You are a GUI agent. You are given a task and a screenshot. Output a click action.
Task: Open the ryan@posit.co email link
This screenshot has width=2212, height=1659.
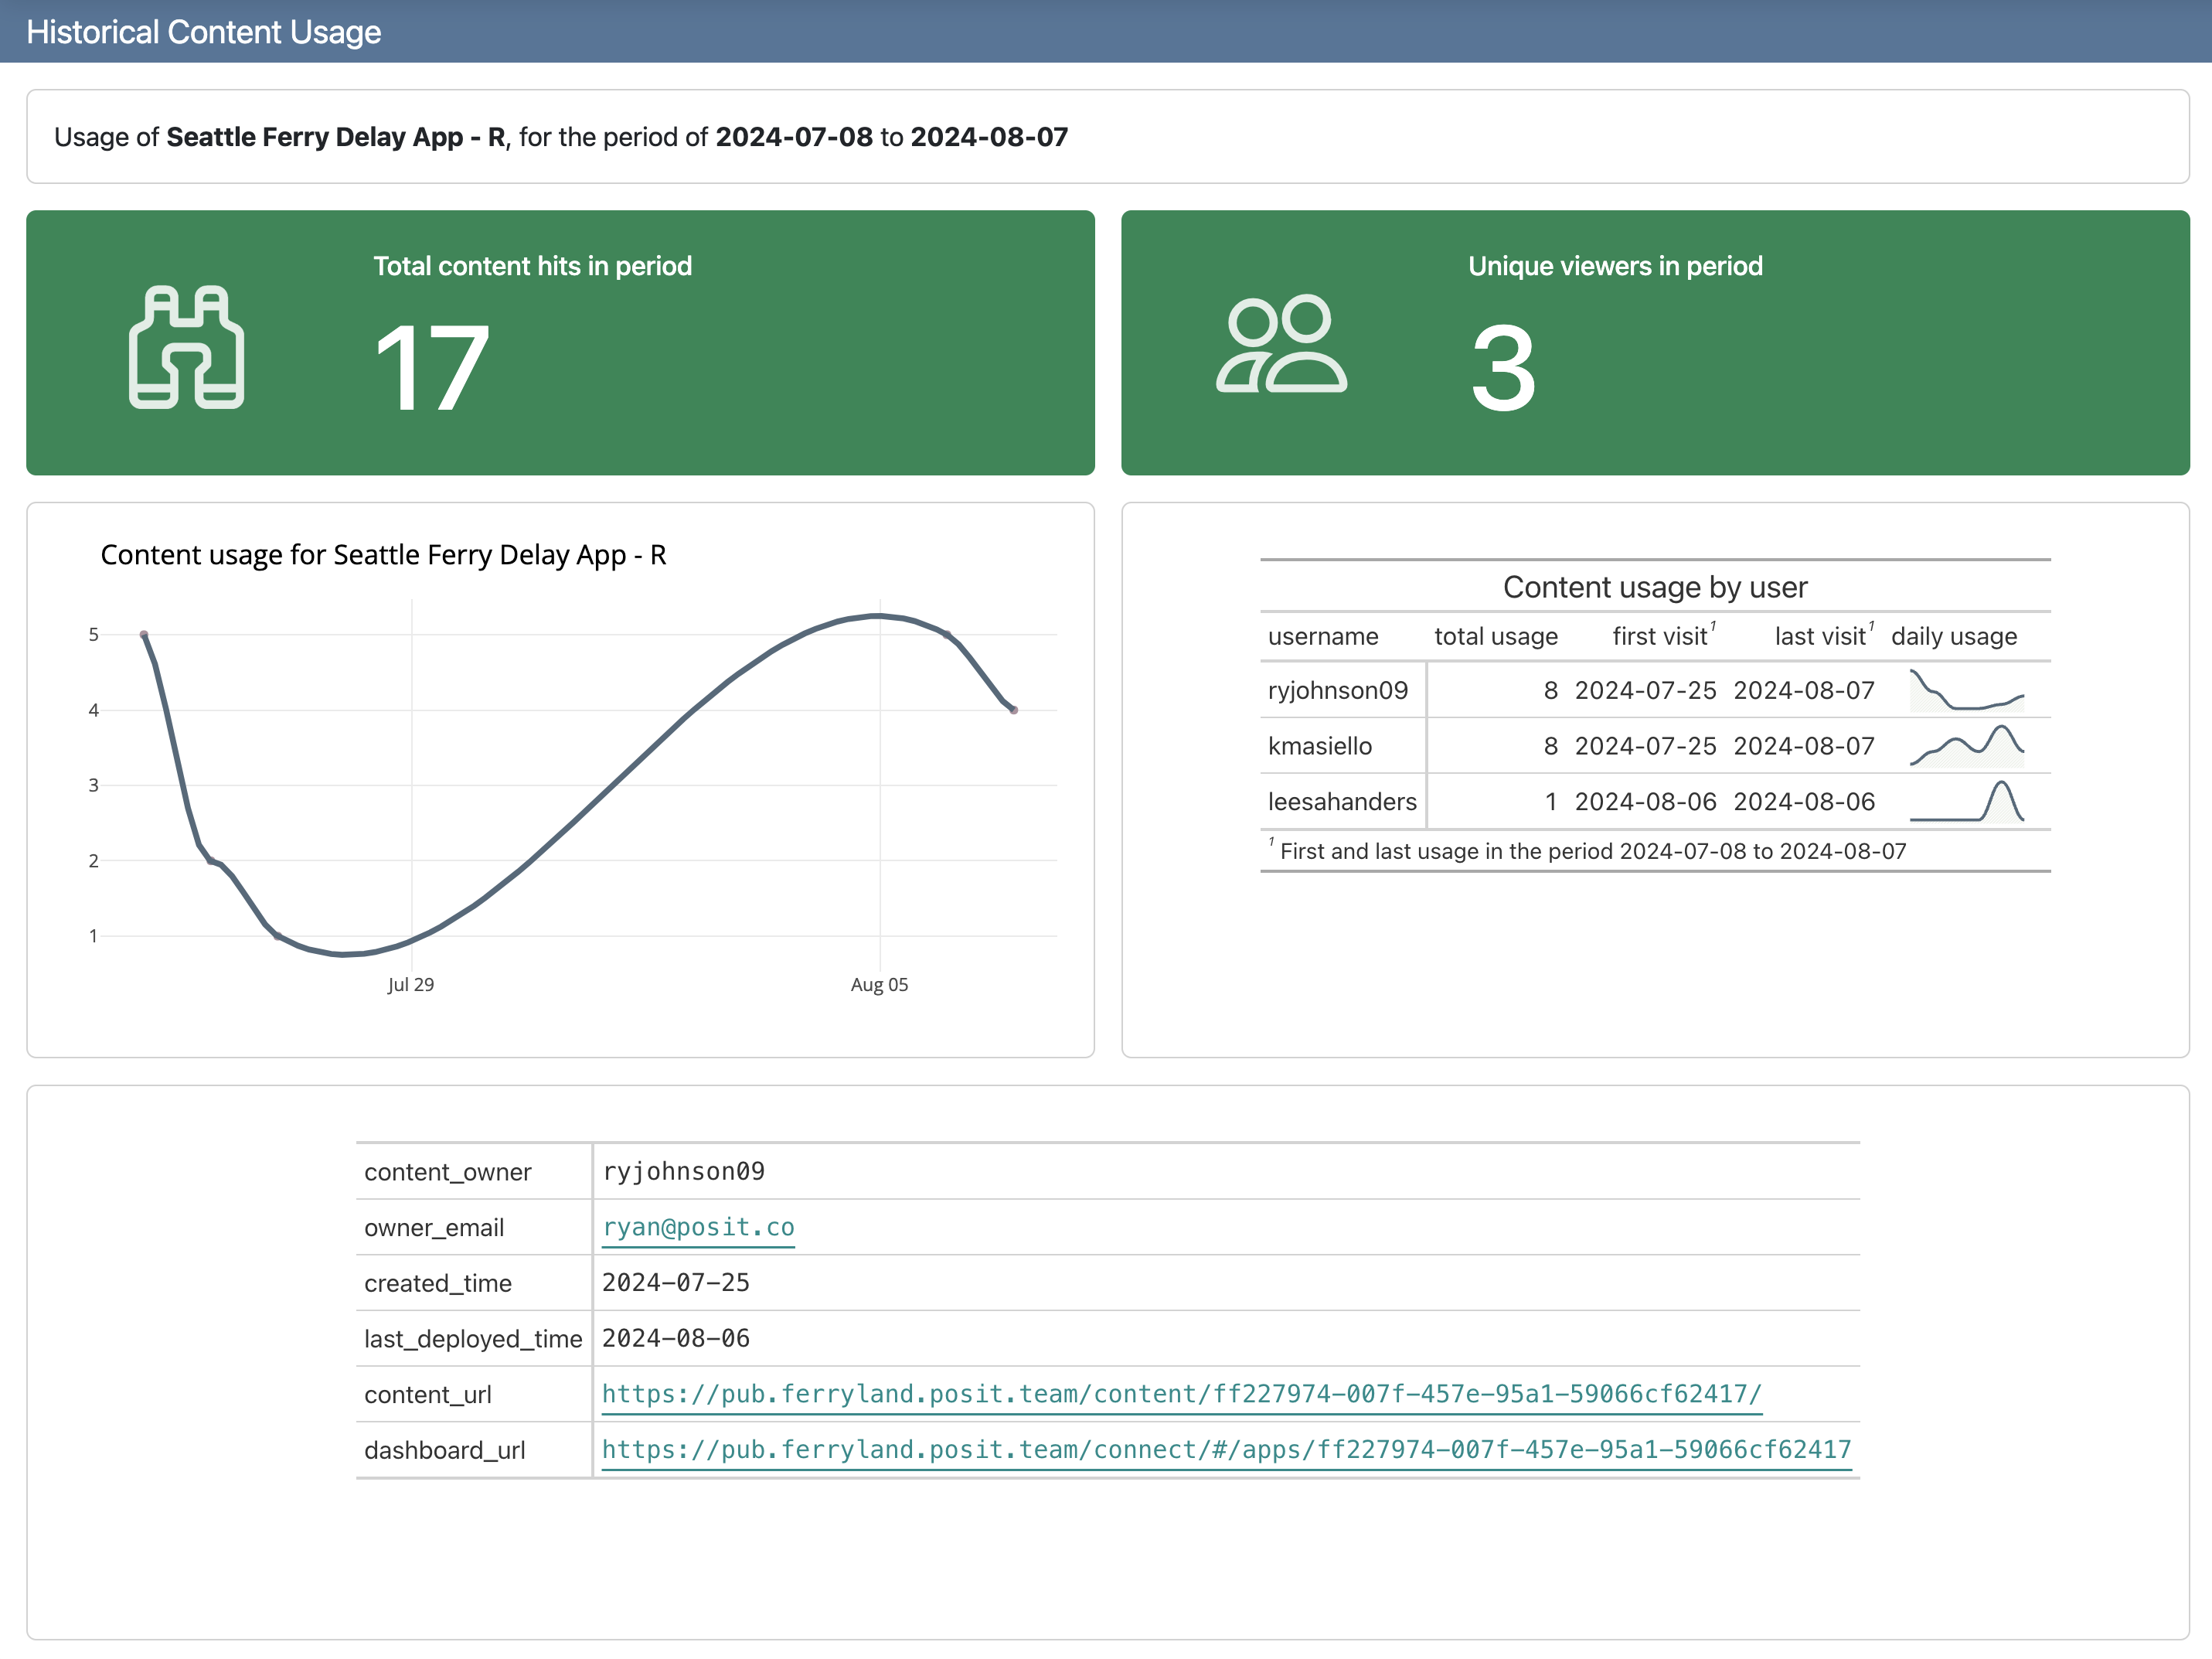[698, 1227]
